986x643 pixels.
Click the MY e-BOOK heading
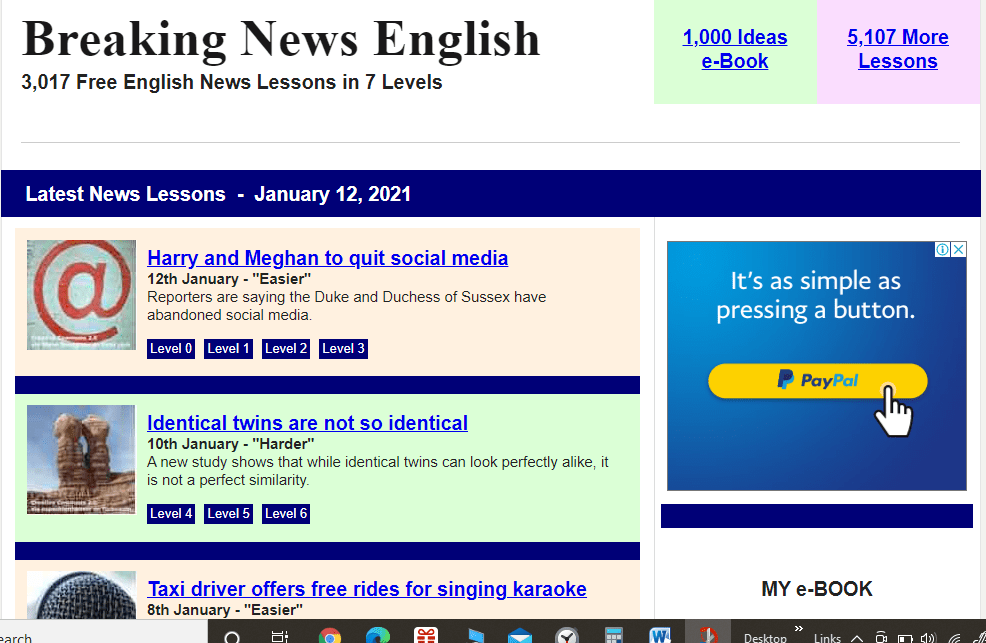coord(817,589)
